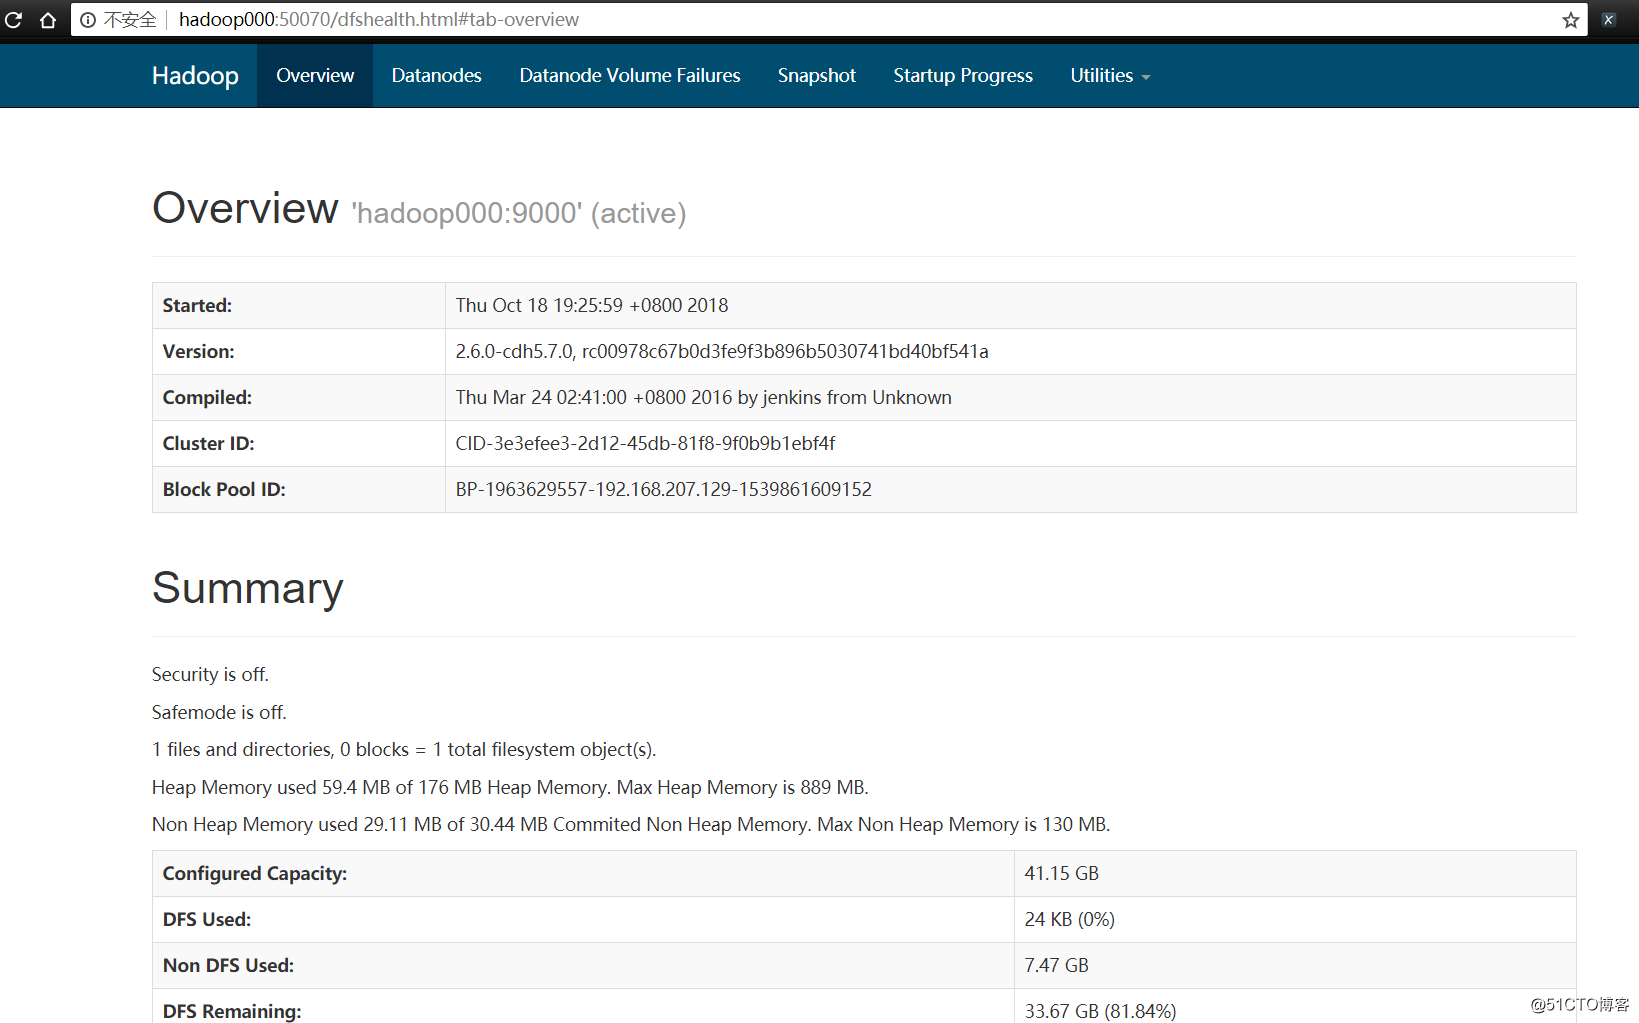Click the Overview heading text
1639x1023 pixels.
(x=245, y=208)
